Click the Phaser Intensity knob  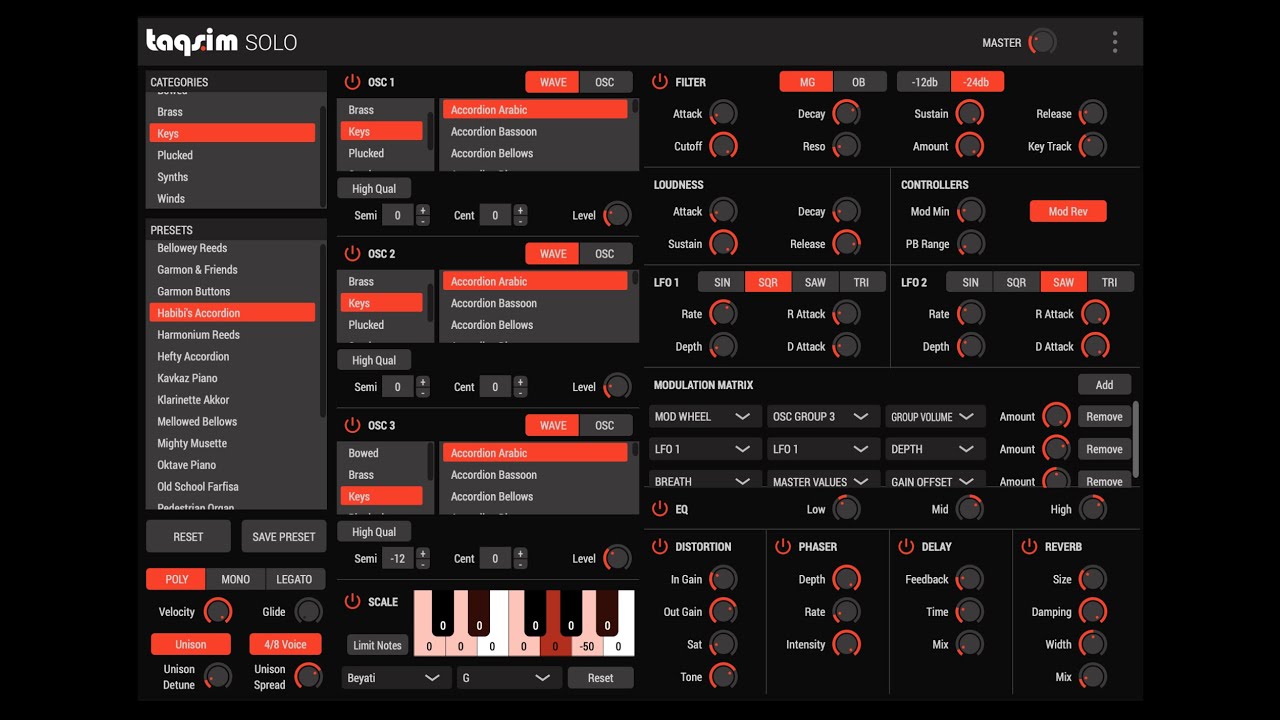[846, 645]
